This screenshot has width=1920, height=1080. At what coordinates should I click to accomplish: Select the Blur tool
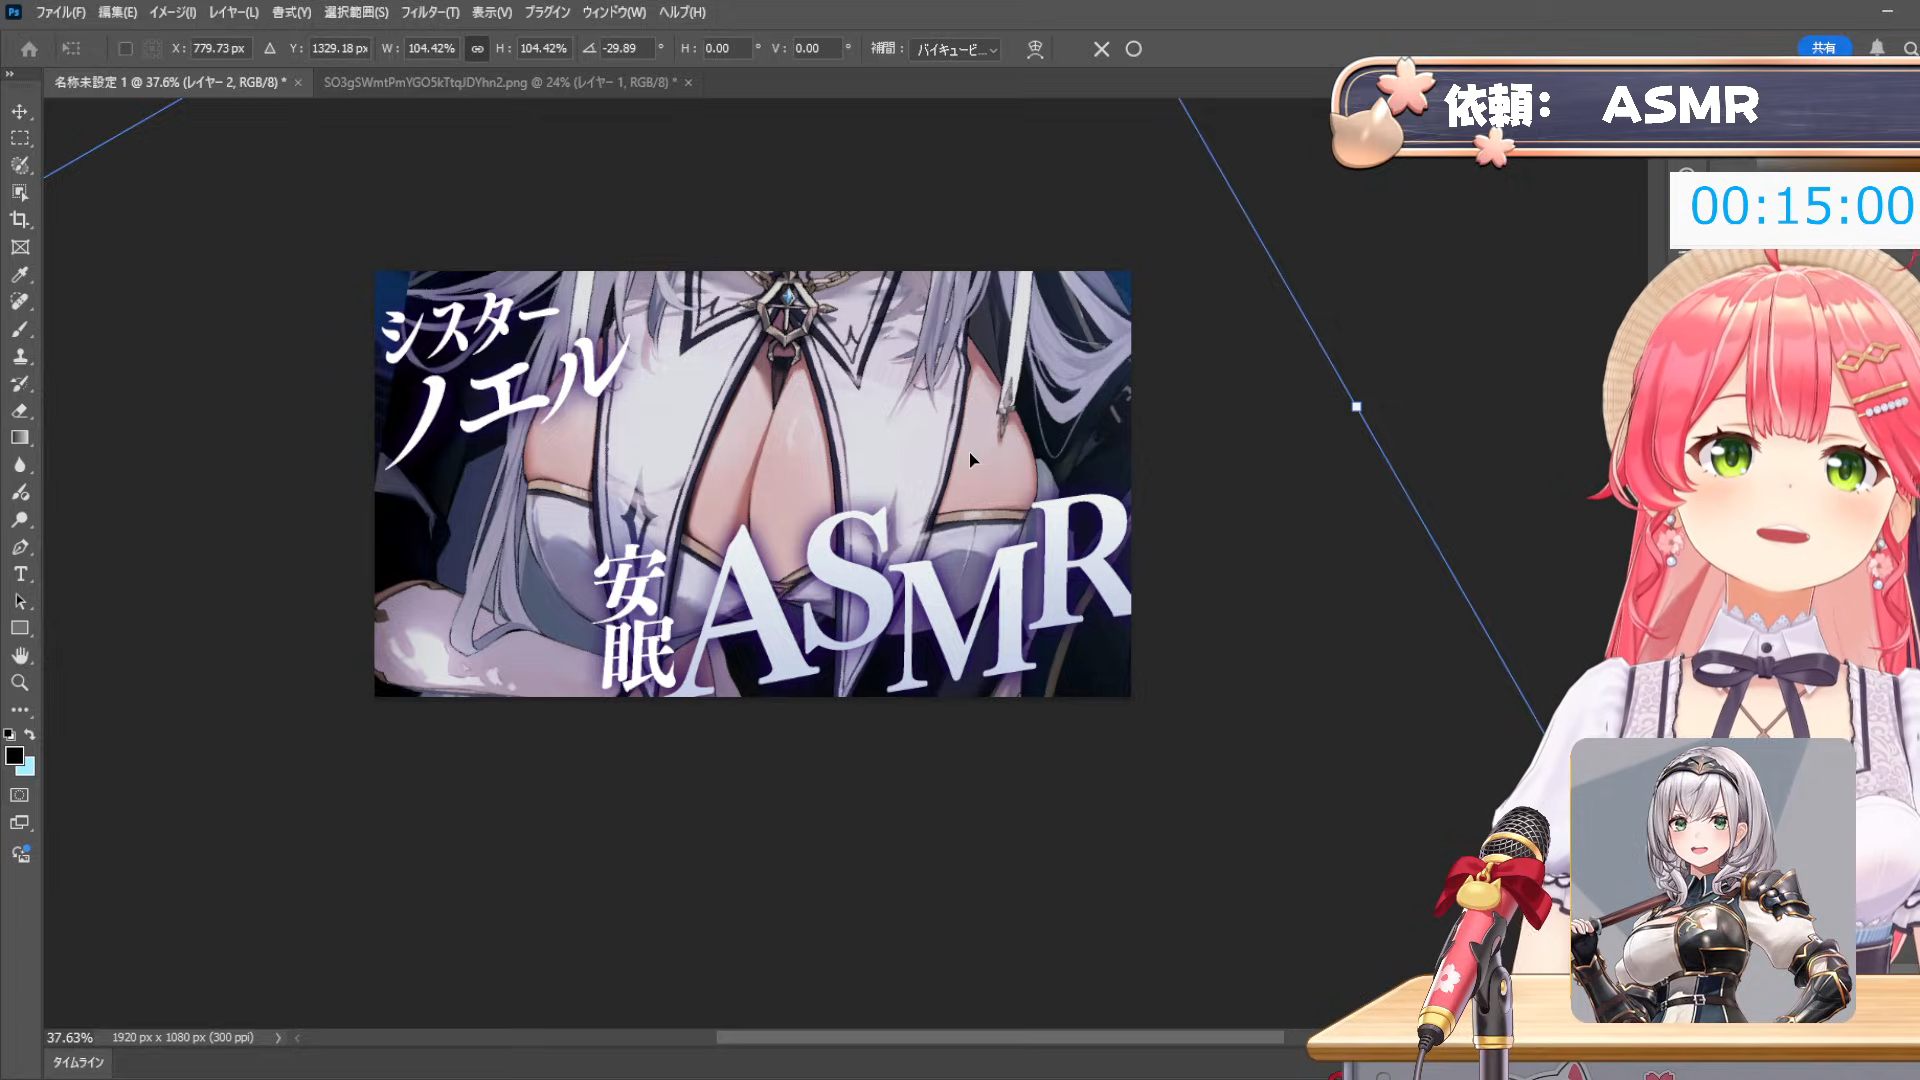point(20,465)
